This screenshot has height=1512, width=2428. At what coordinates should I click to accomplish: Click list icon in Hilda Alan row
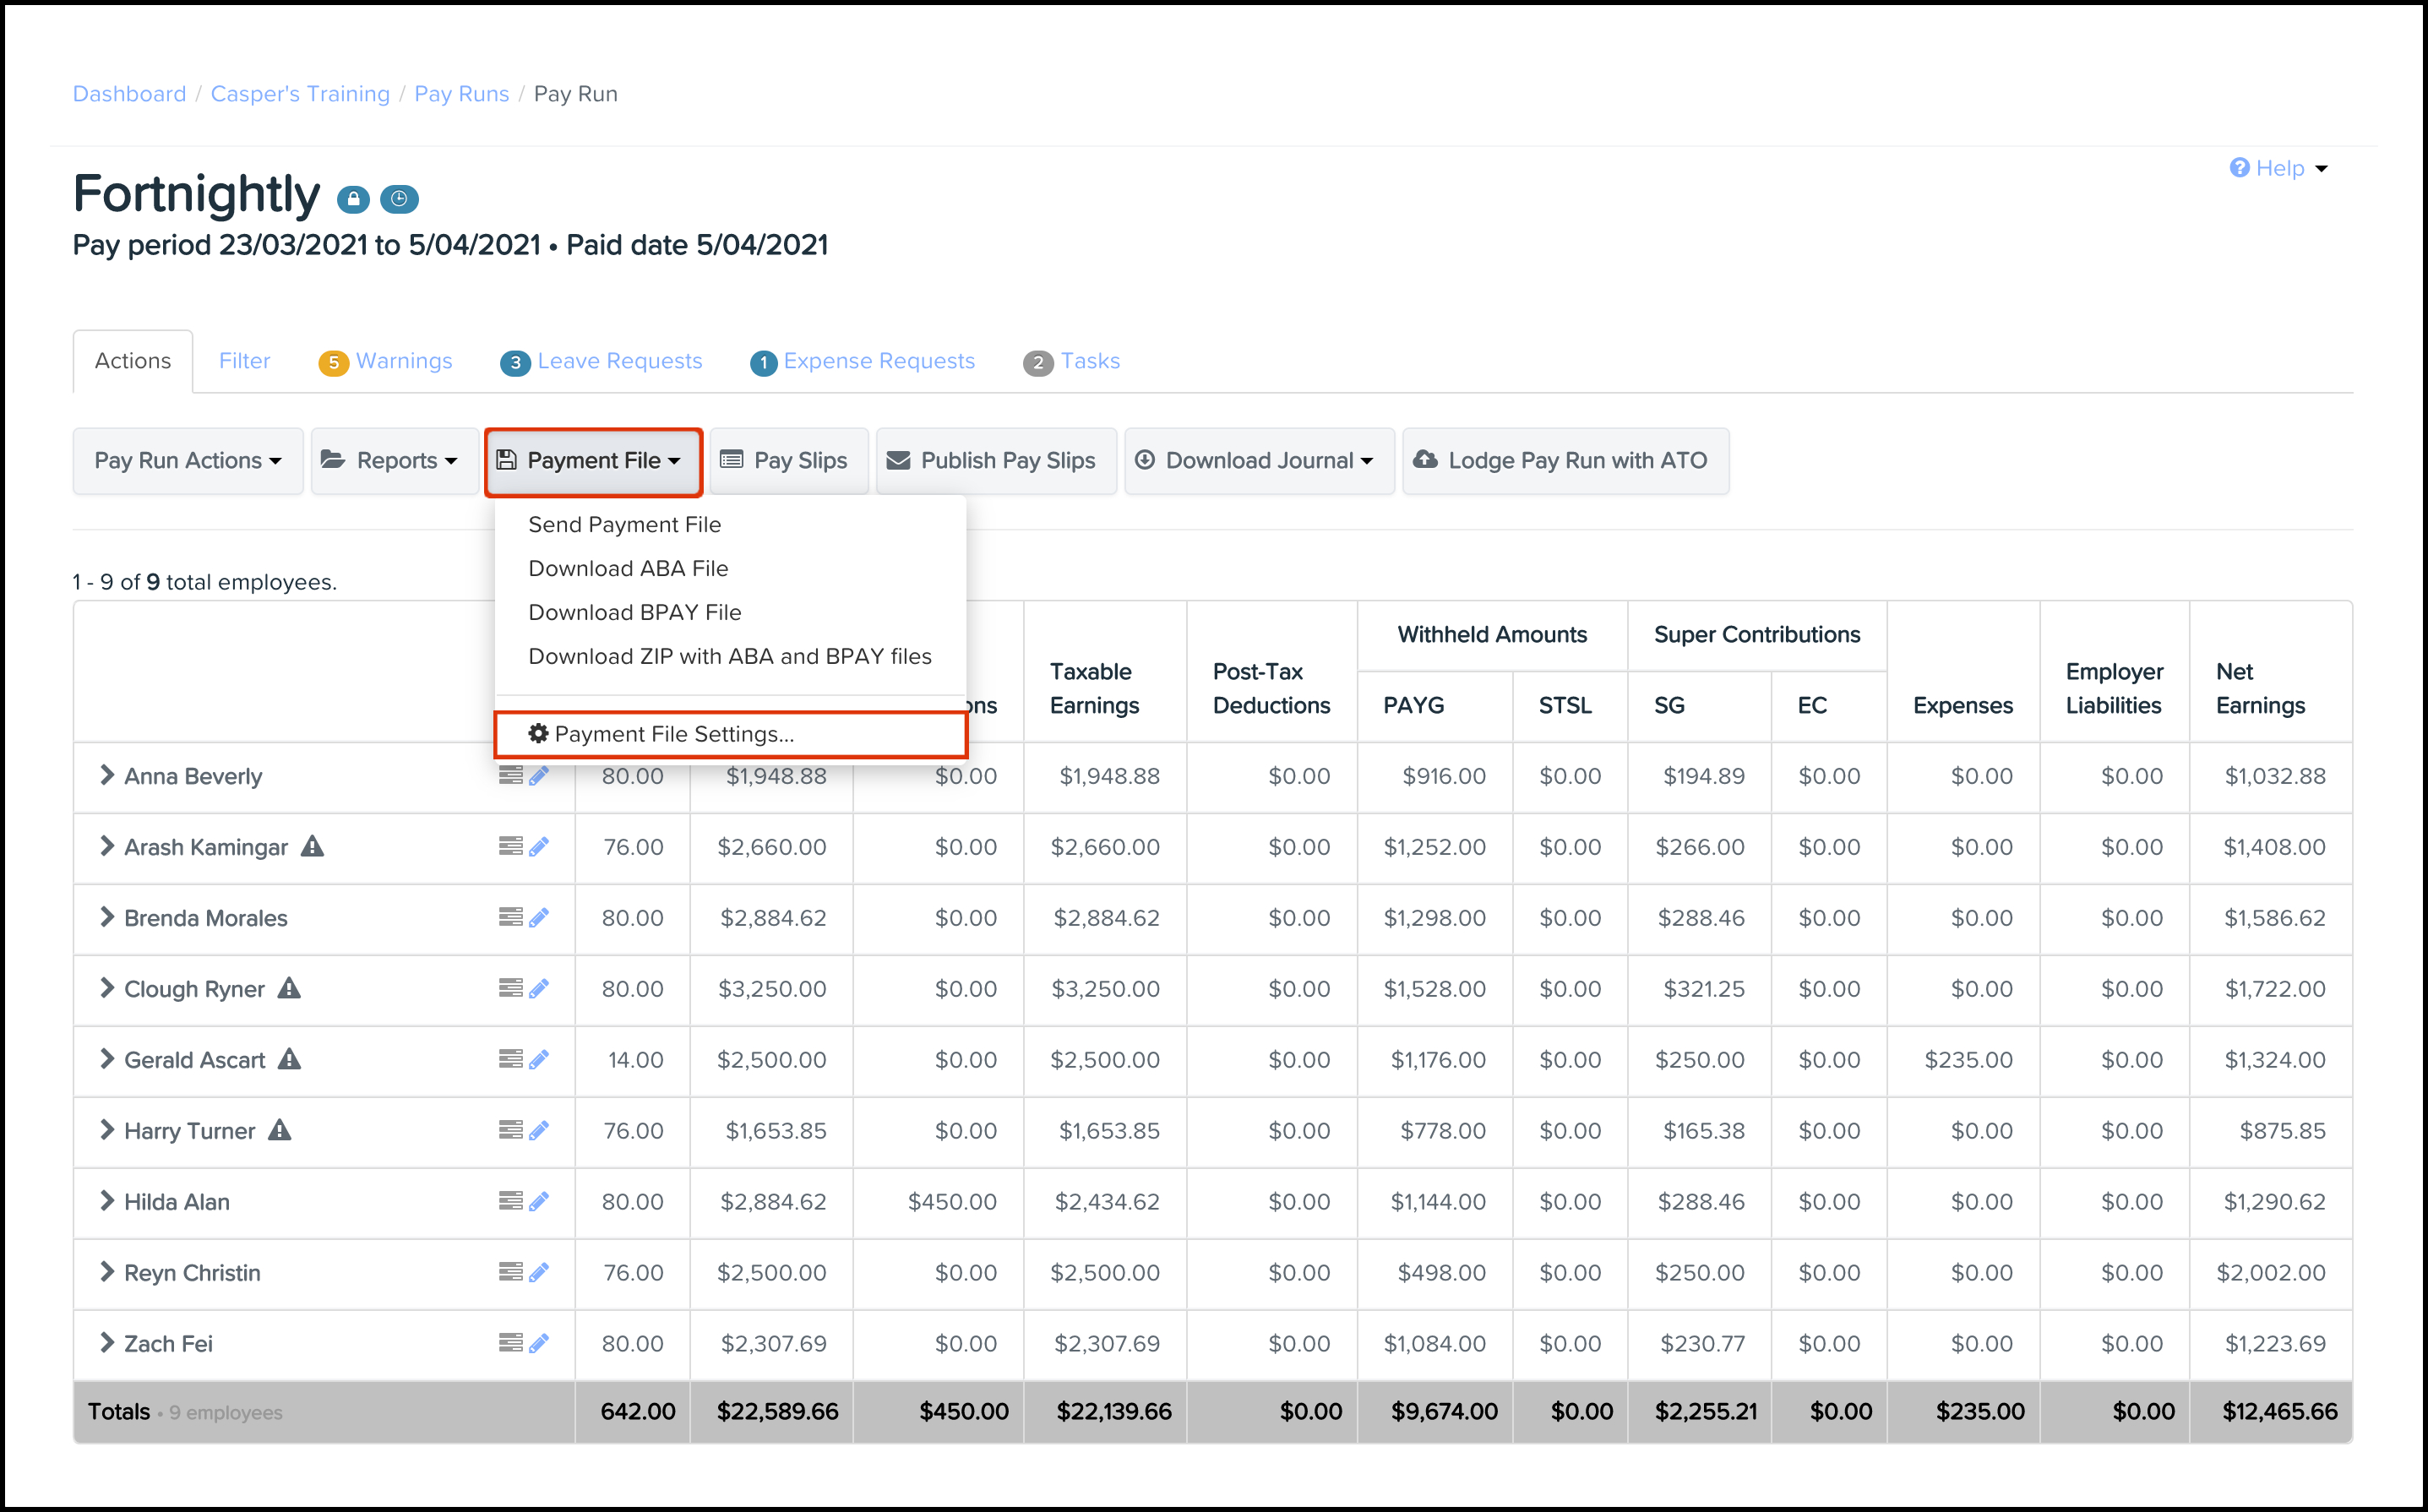[510, 1201]
